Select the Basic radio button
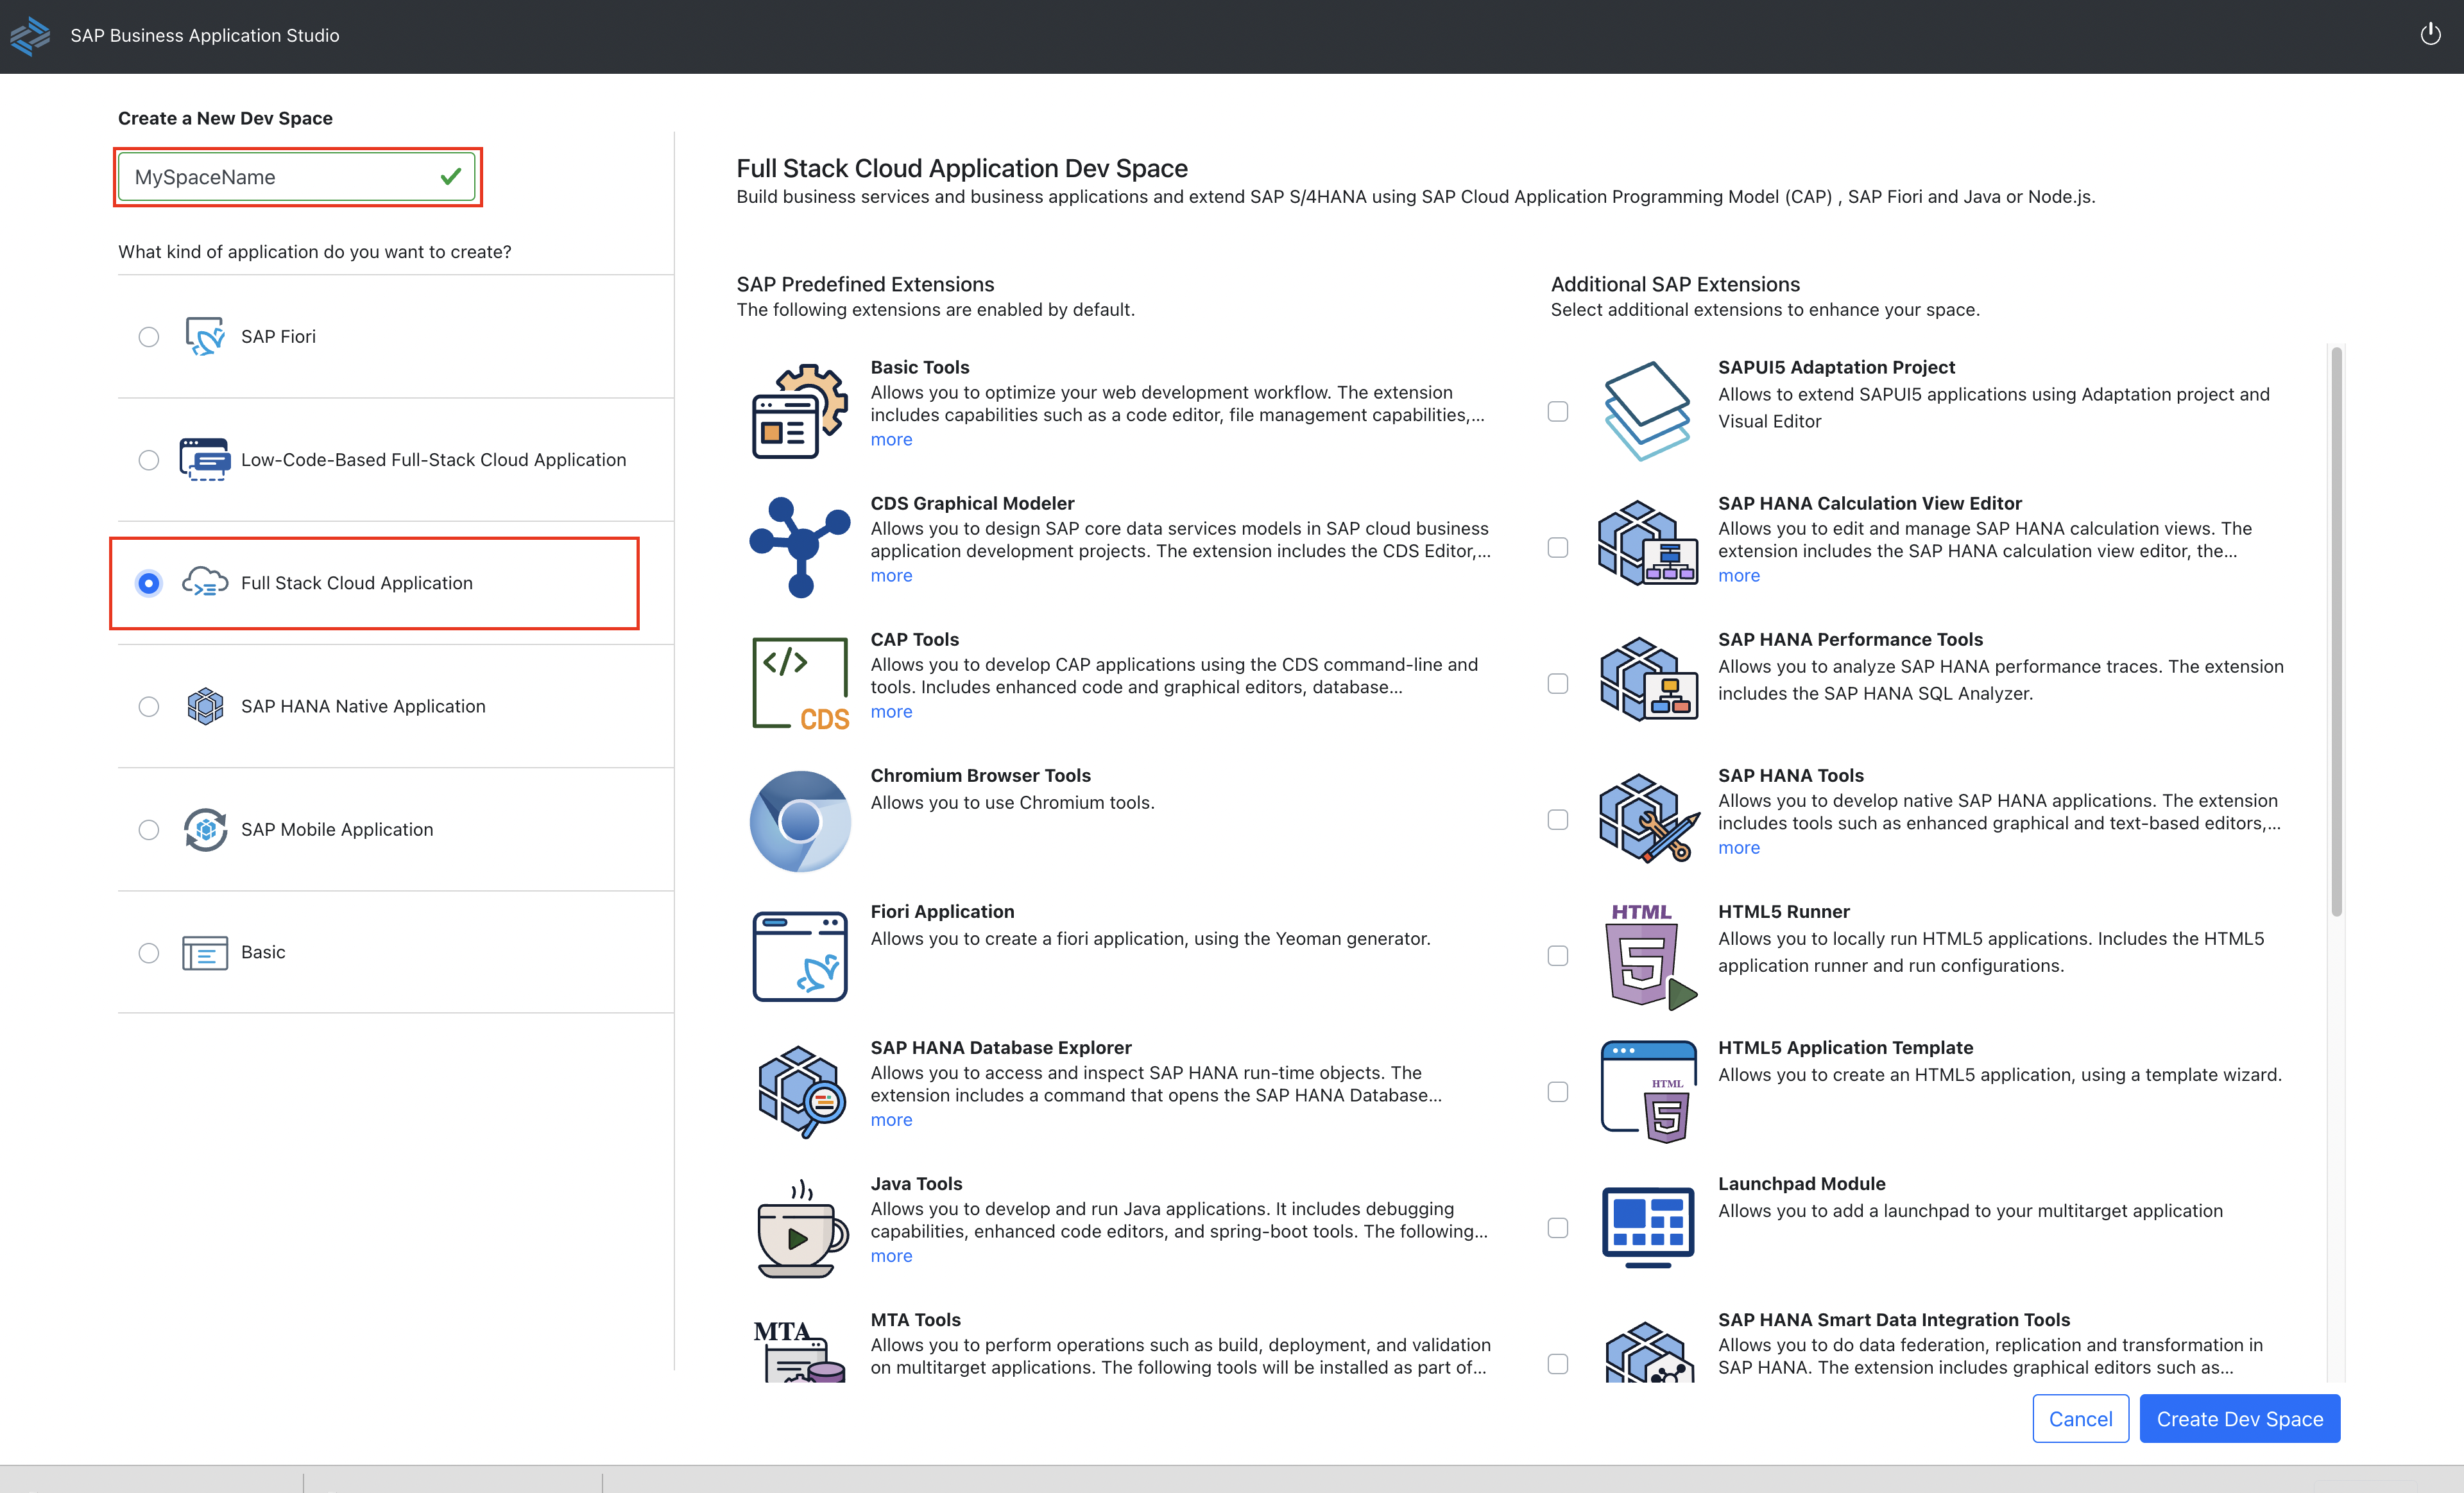 (149, 953)
